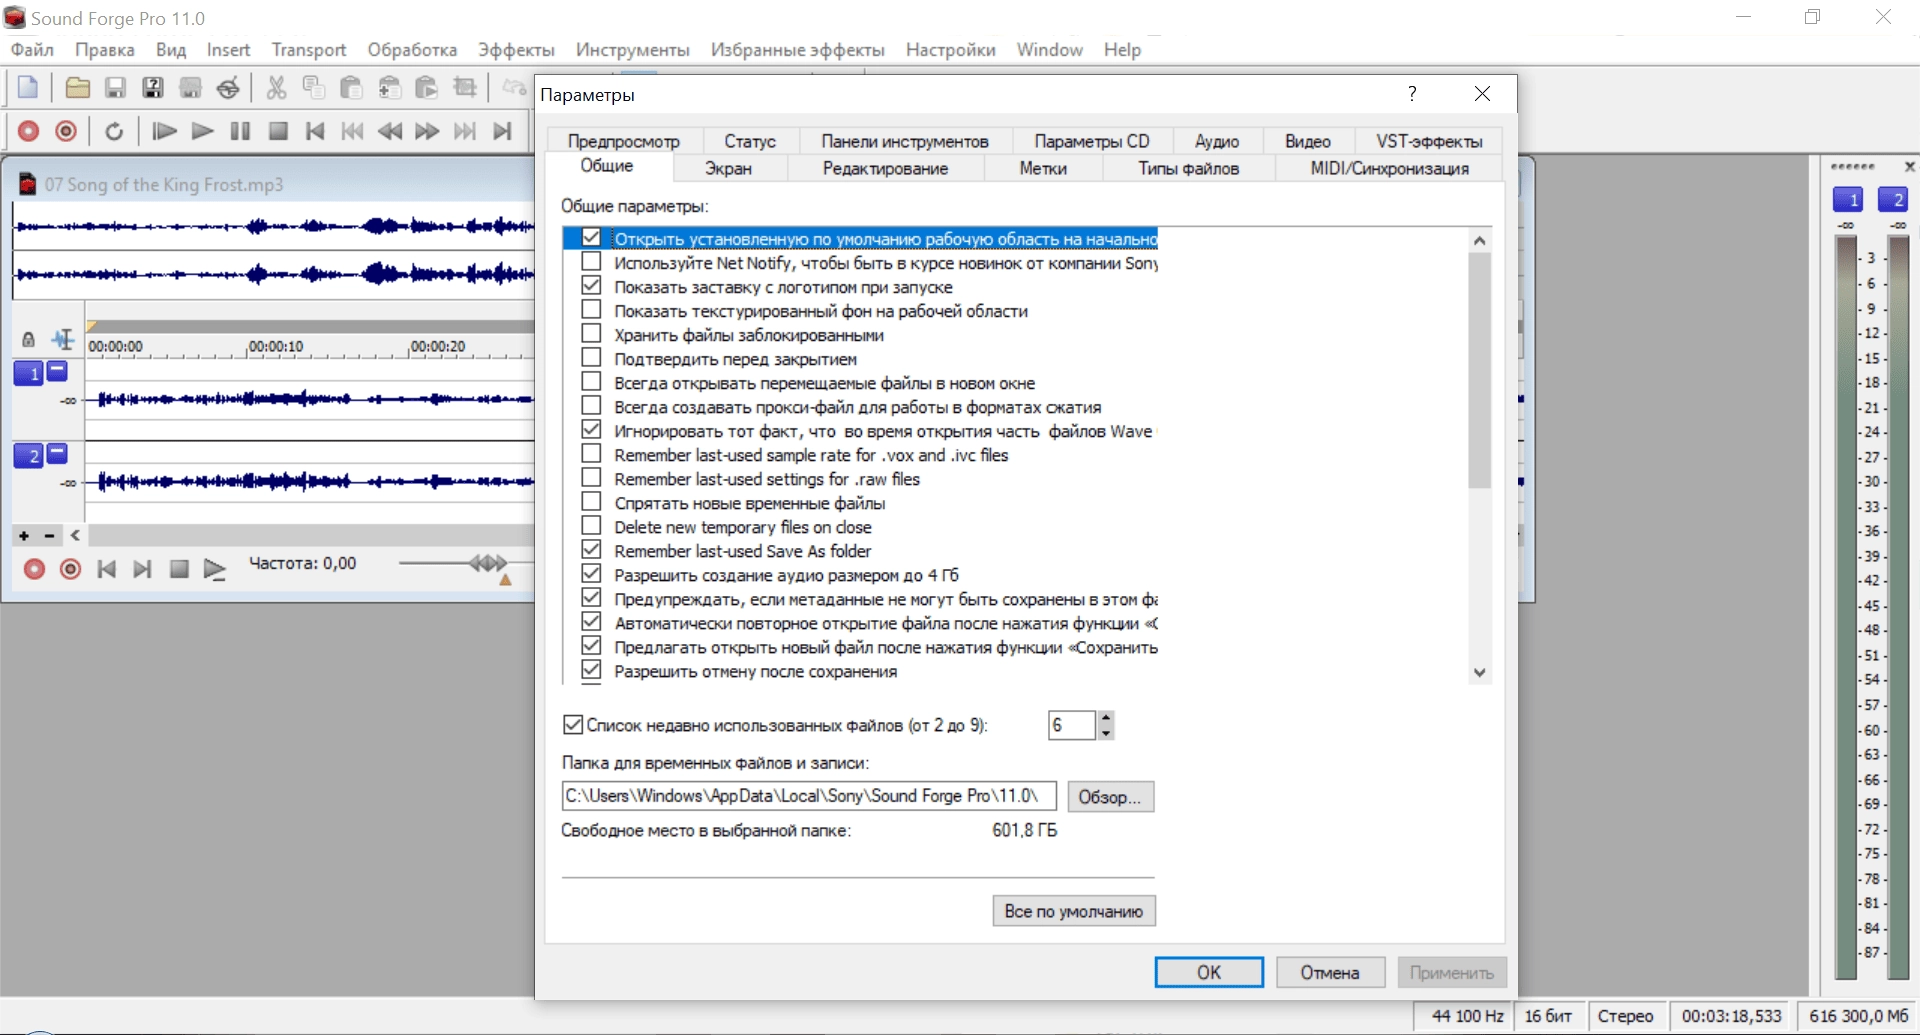This screenshot has height=1035, width=1920.
Task: Click Play in data window transport
Action: pos(214,569)
